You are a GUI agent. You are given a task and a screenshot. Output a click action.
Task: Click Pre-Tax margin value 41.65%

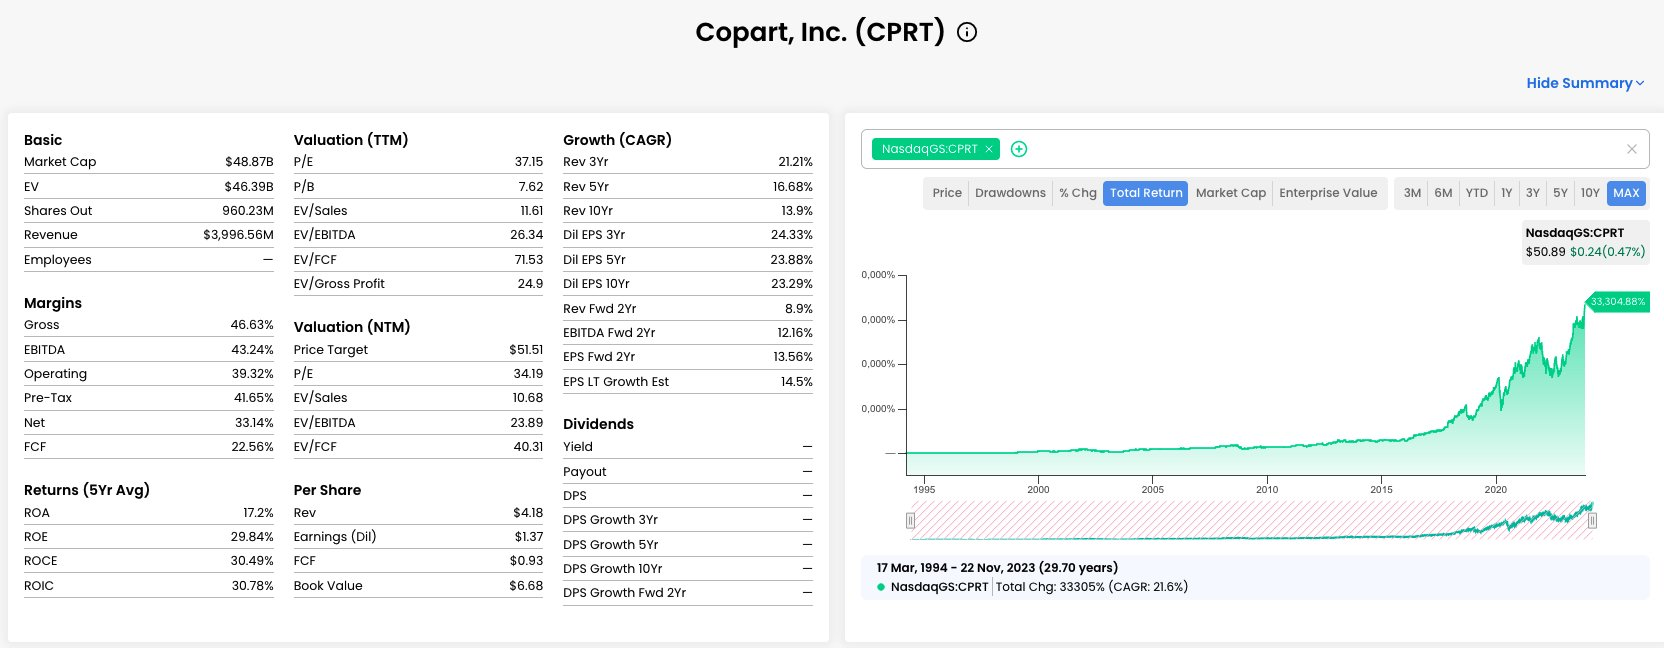pyautogui.click(x=253, y=398)
